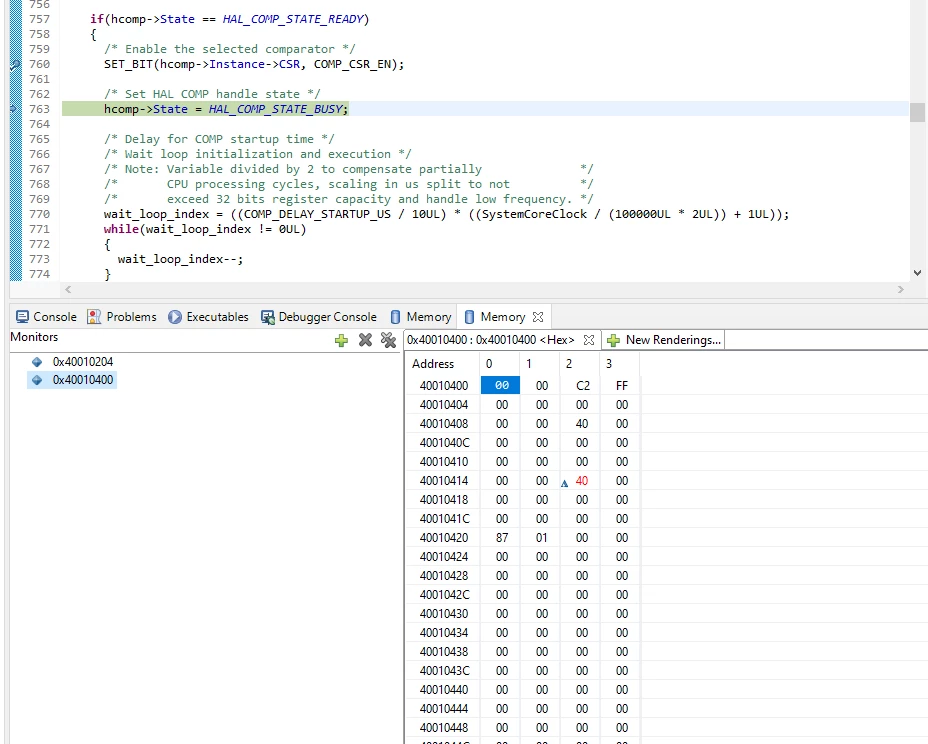This screenshot has width=928, height=744.
Task: Click the editor horizontal scroll right arrow
Action: click(901, 289)
